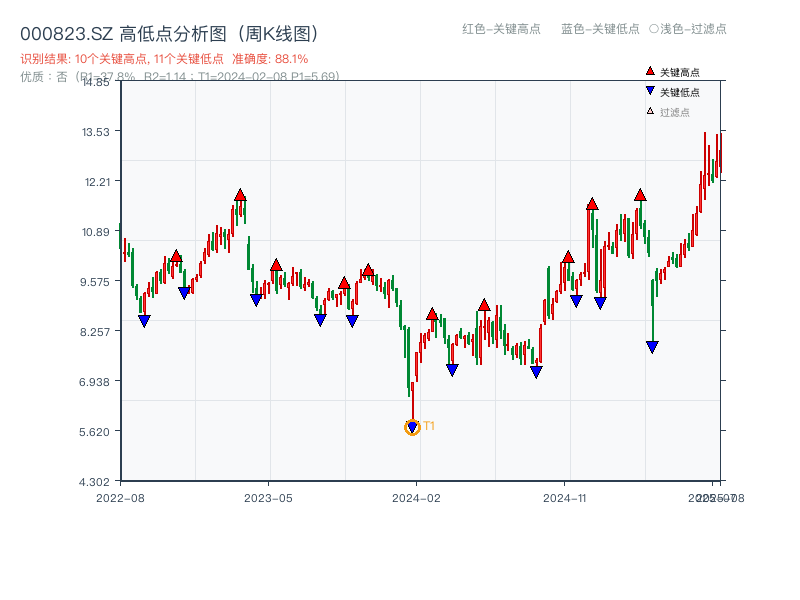Click the red high-point triangle at early-2023 peak
800x600 pixels.
[x=240, y=195]
